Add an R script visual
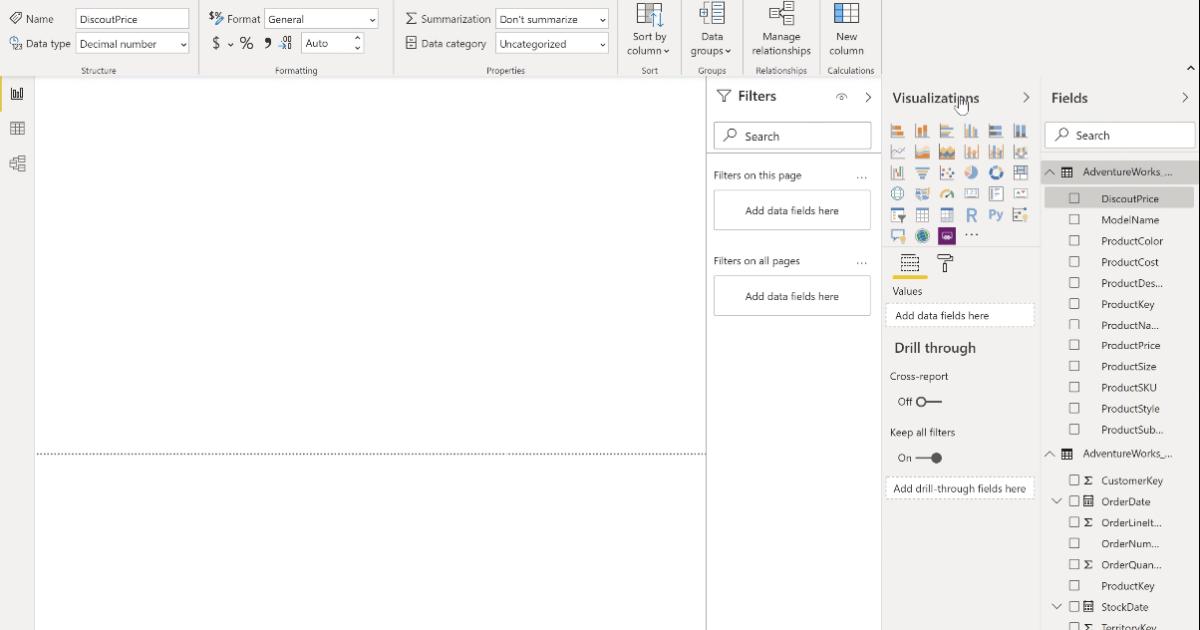The height and width of the screenshot is (630, 1200). coord(971,214)
